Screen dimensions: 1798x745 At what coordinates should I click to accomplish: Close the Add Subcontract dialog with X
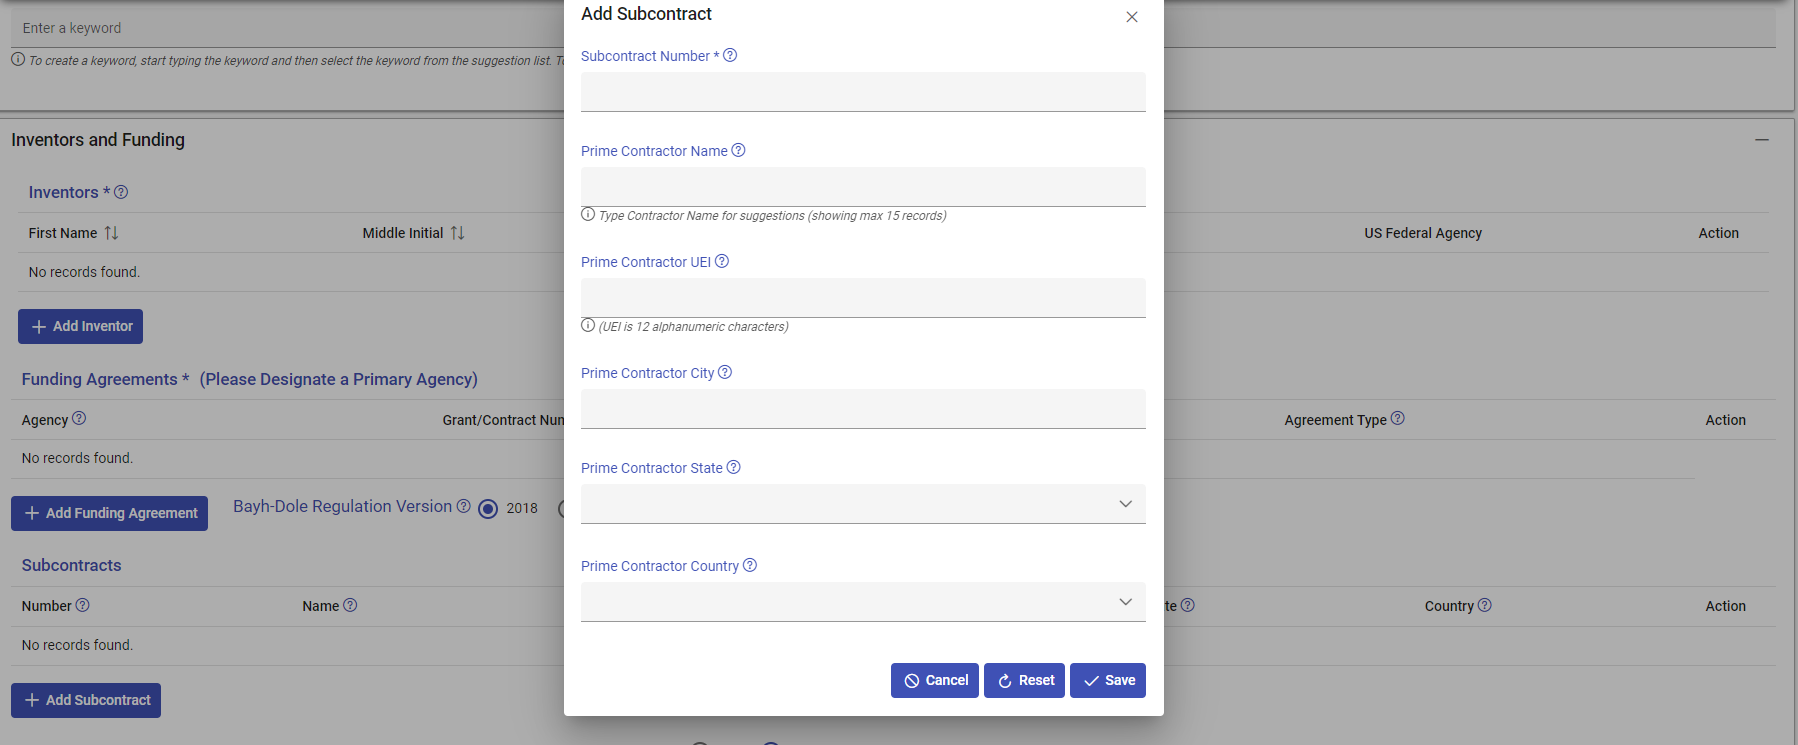1132,17
